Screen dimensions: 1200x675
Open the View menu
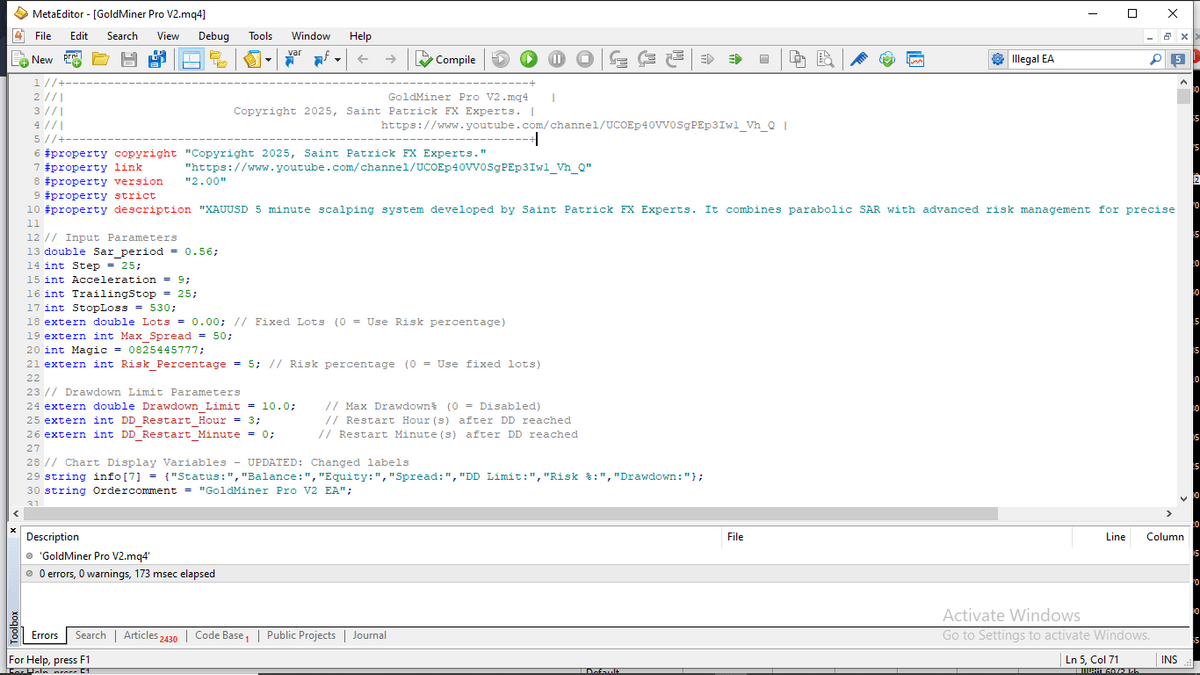click(x=168, y=36)
